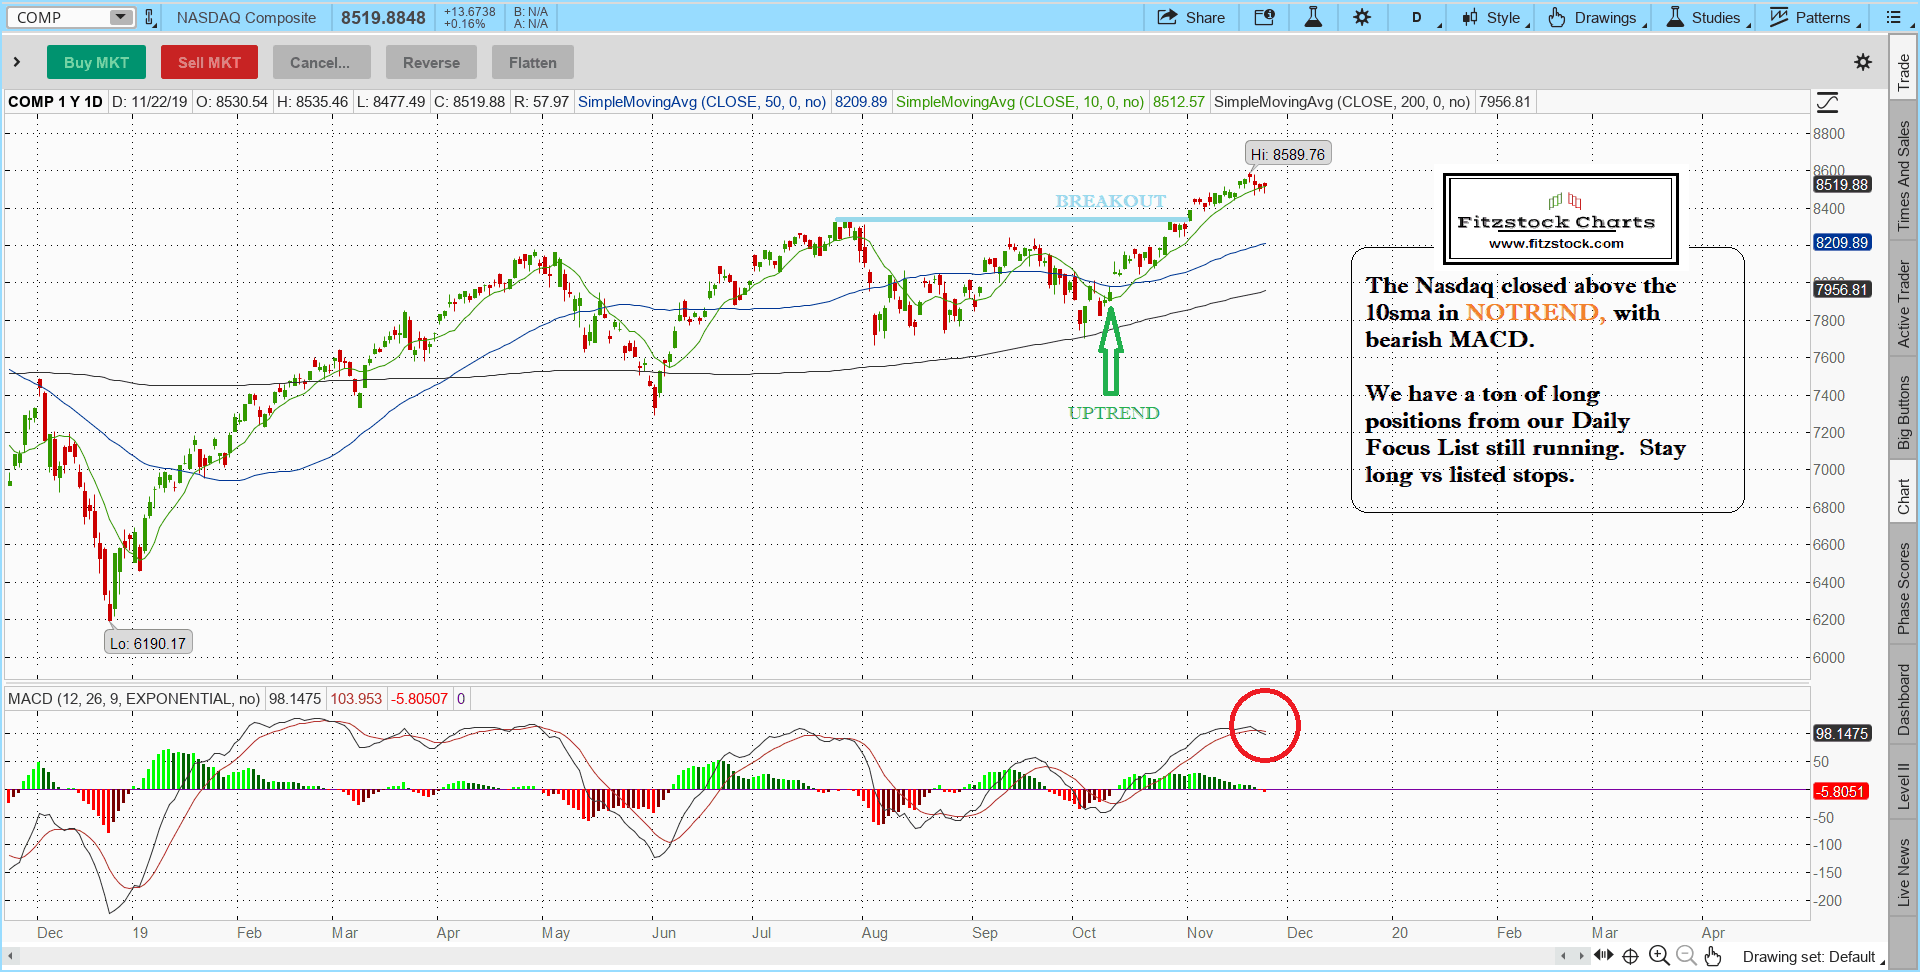Click the Sell MKT button
Image resolution: width=1920 pixels, height=972 pixels.
(x=209, y=62)
